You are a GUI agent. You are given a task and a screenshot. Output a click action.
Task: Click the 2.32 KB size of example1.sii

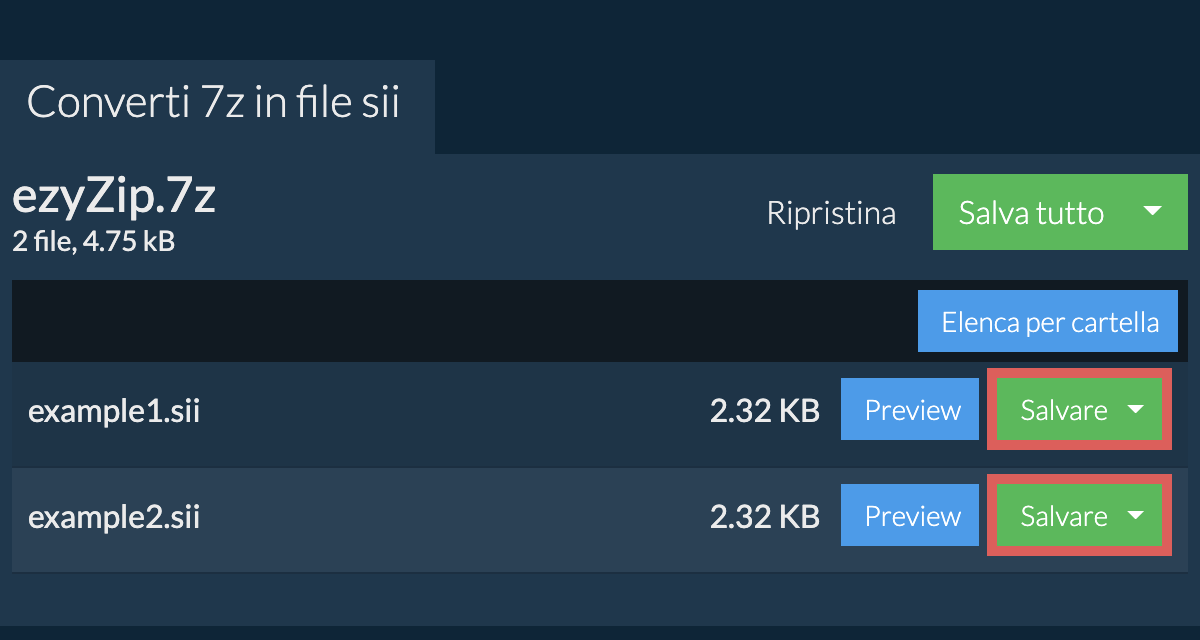coord(764,410)
